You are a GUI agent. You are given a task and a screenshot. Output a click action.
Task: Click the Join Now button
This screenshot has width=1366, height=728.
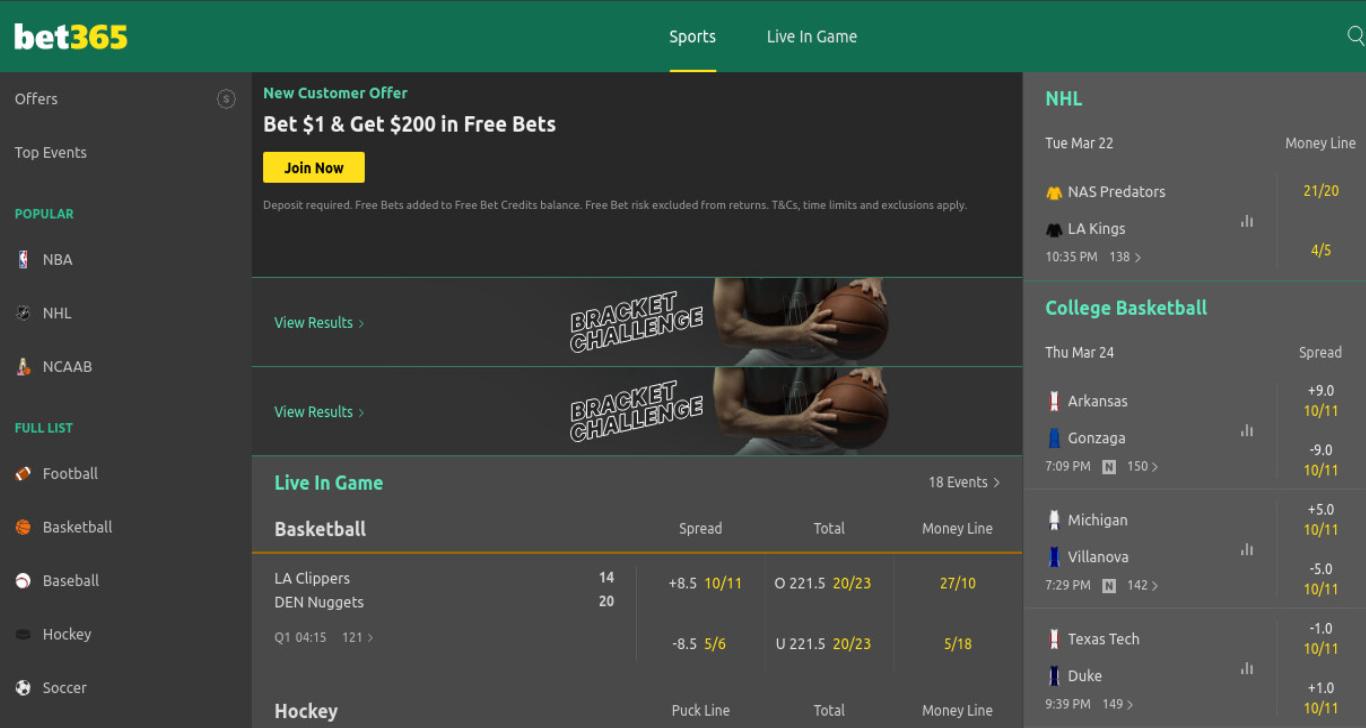point(314,168)
